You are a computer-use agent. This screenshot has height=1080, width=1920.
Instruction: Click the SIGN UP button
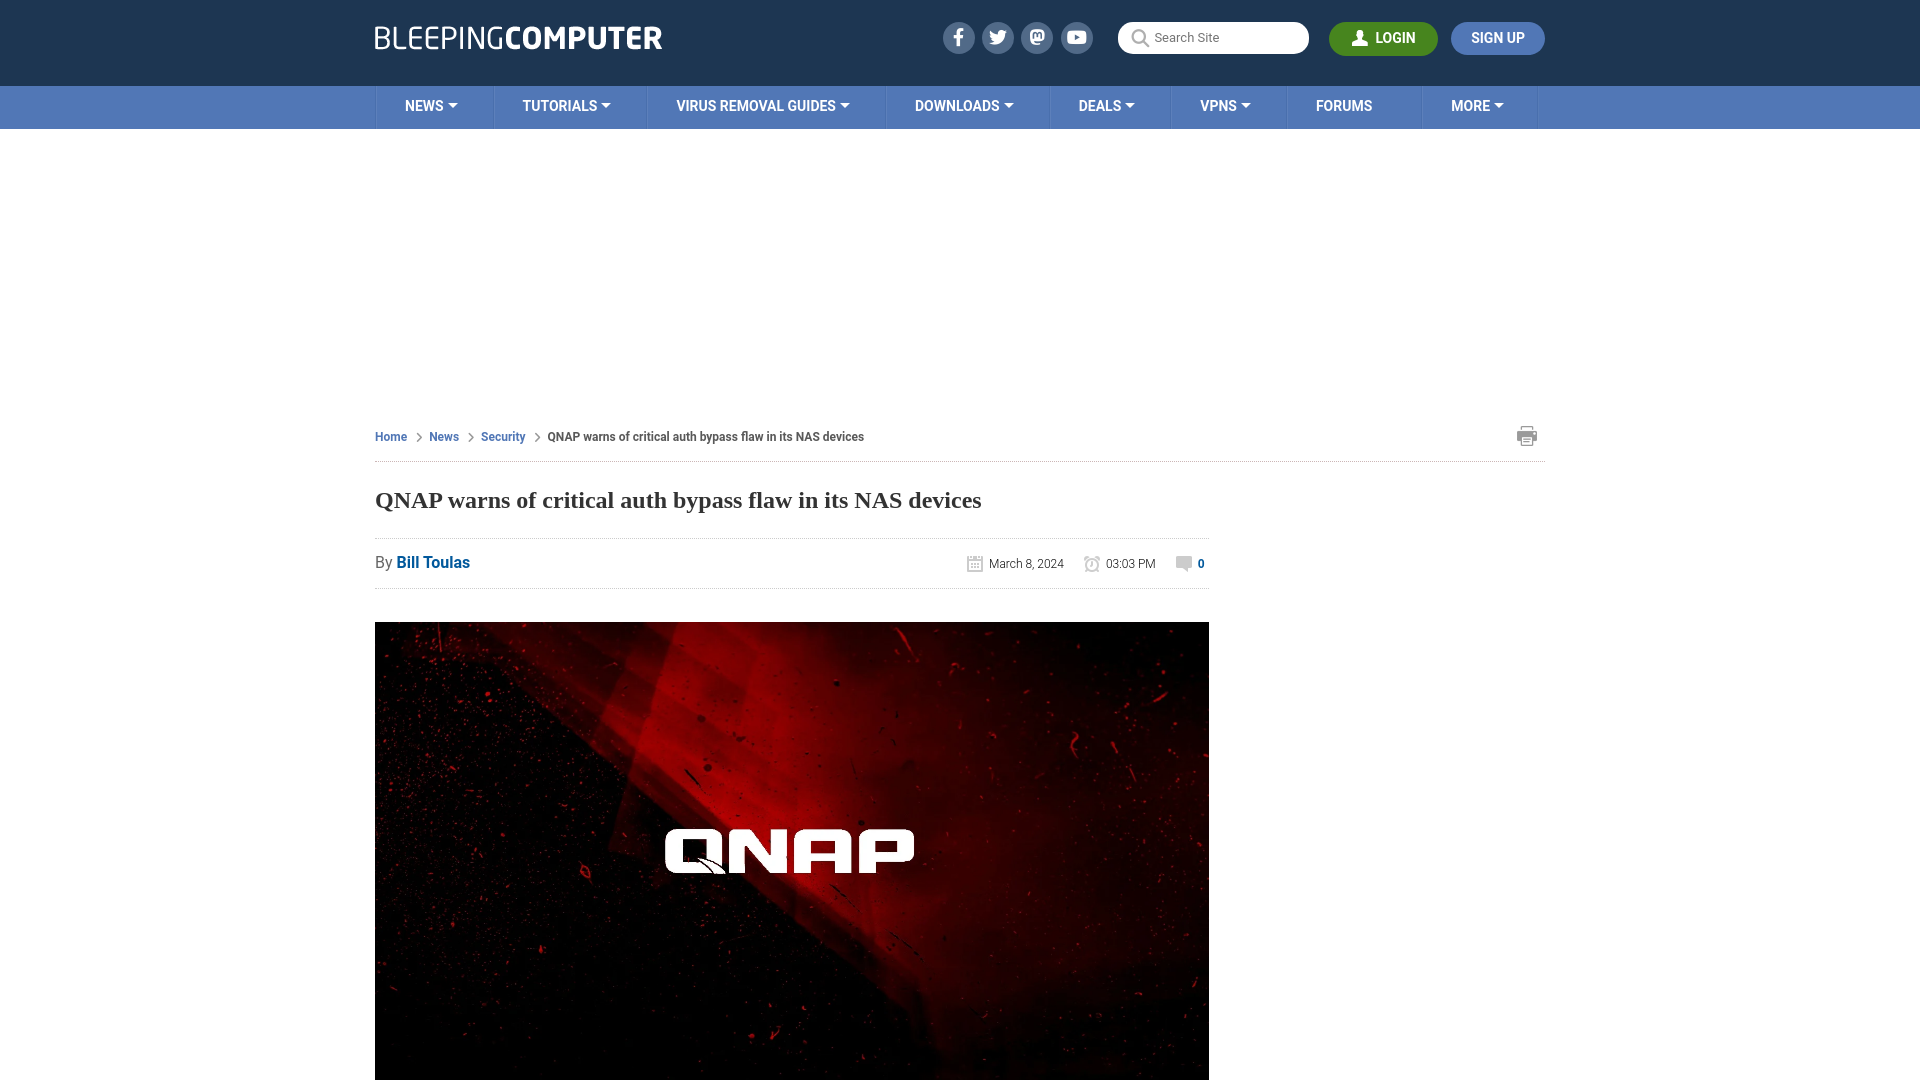point(1497,38)
